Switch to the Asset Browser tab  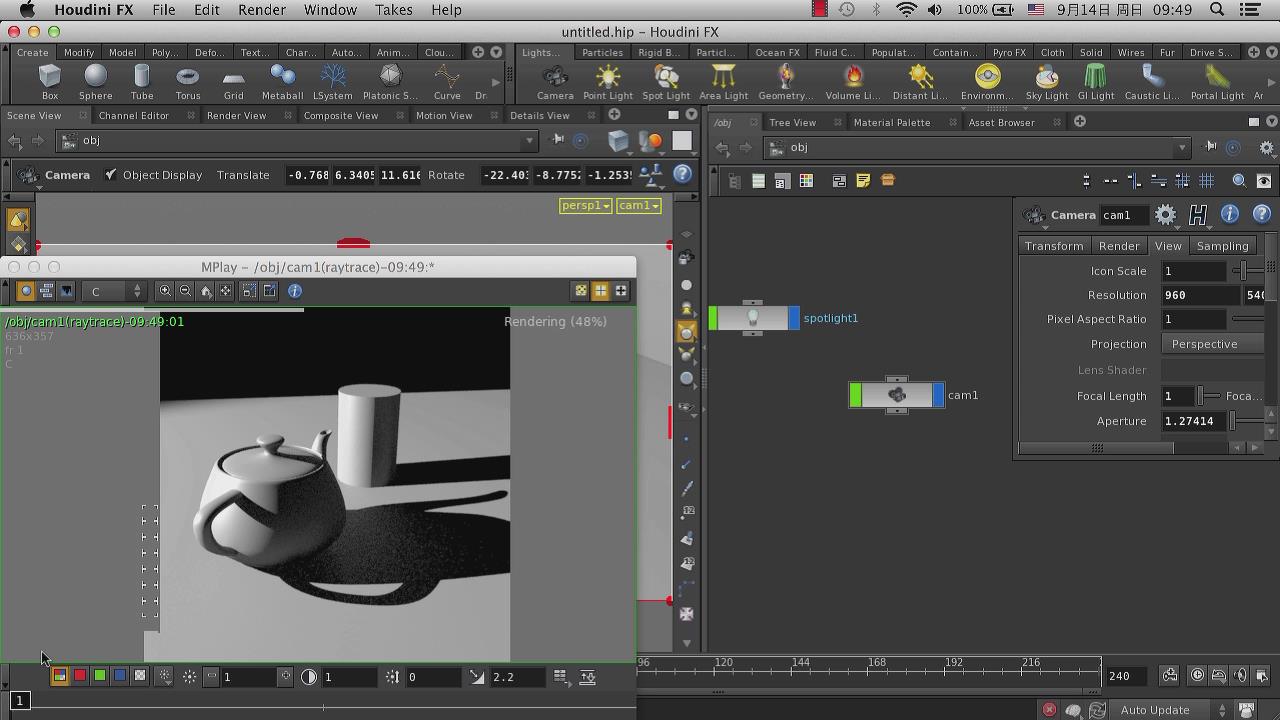(1001, 122)
